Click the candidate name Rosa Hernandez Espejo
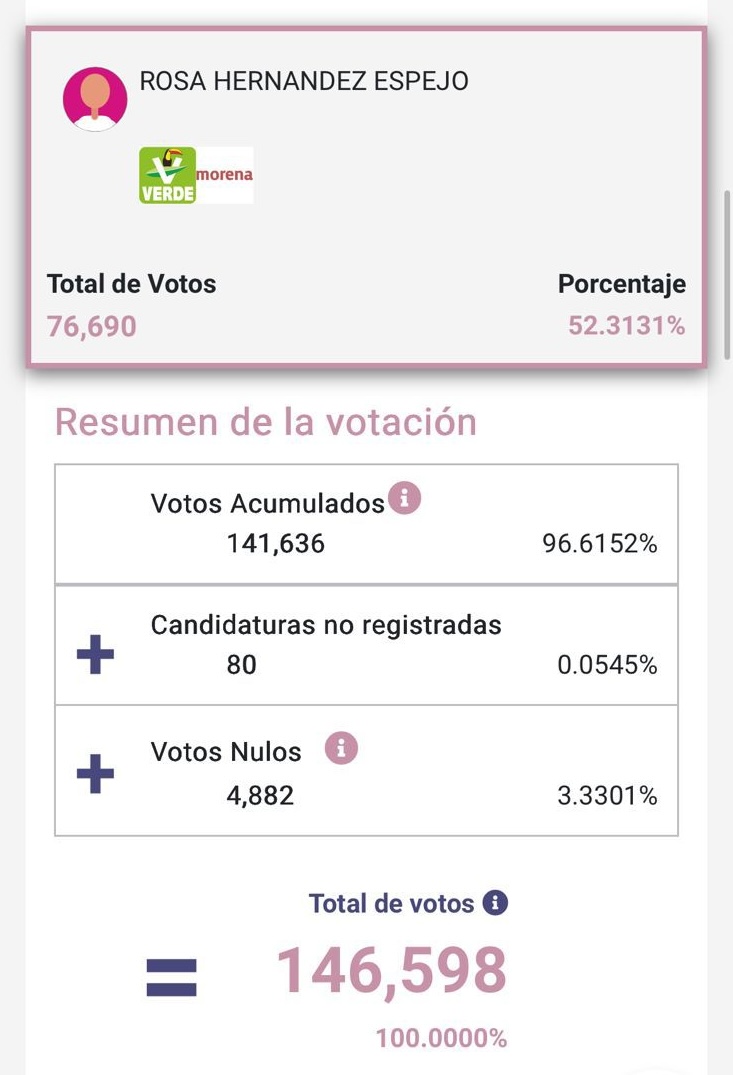This screenshot has width=733, height=1075. tap(304, 82)
